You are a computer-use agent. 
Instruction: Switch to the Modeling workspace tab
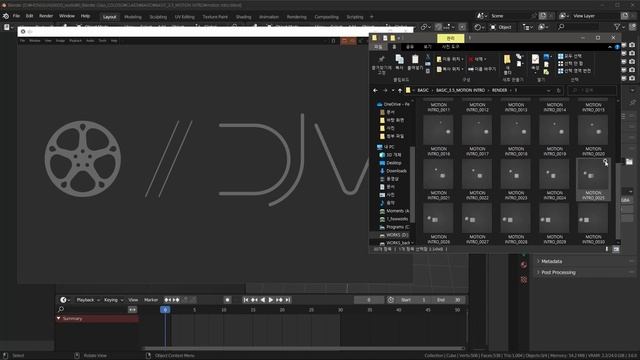pyautogui.click(x=133, y=17)
